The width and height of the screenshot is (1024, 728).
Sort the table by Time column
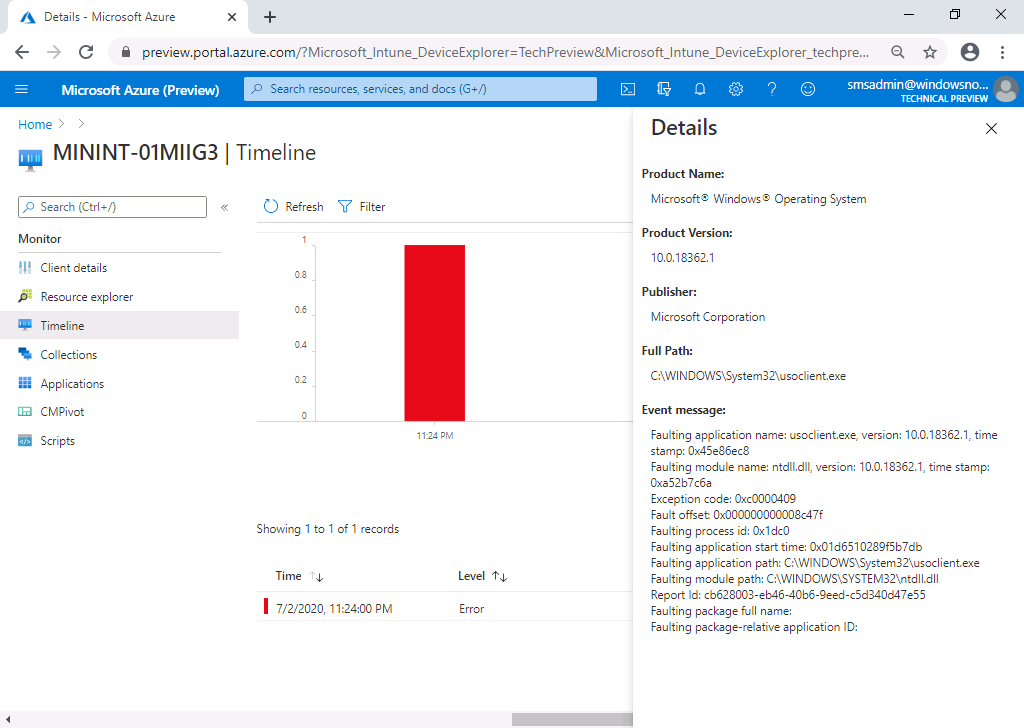click(x=299, y=576)
